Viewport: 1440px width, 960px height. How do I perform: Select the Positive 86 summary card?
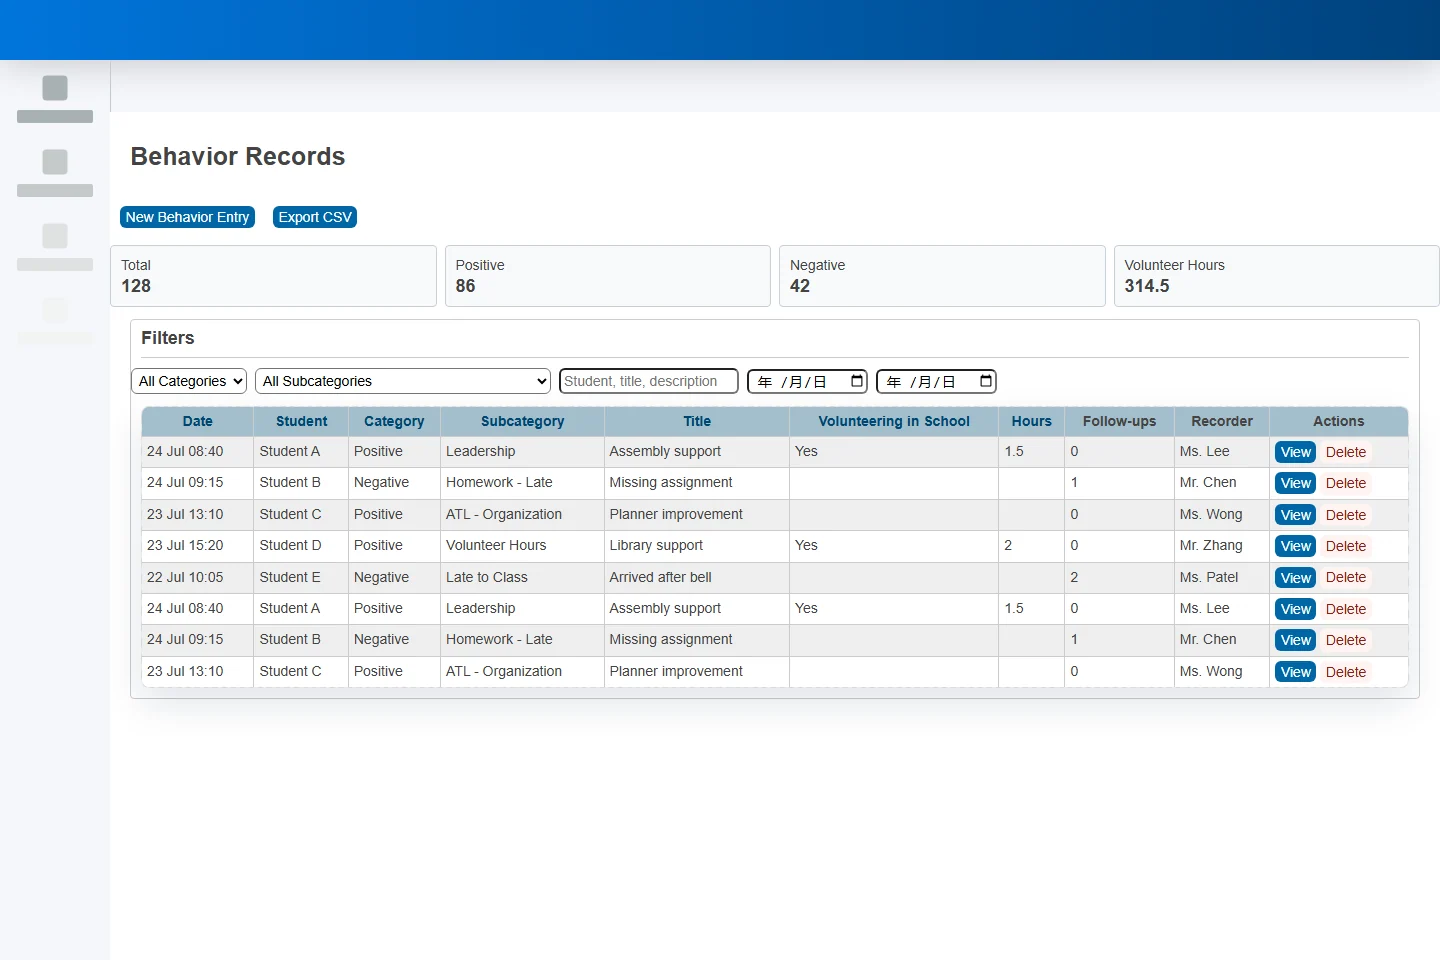coord(608,276)
